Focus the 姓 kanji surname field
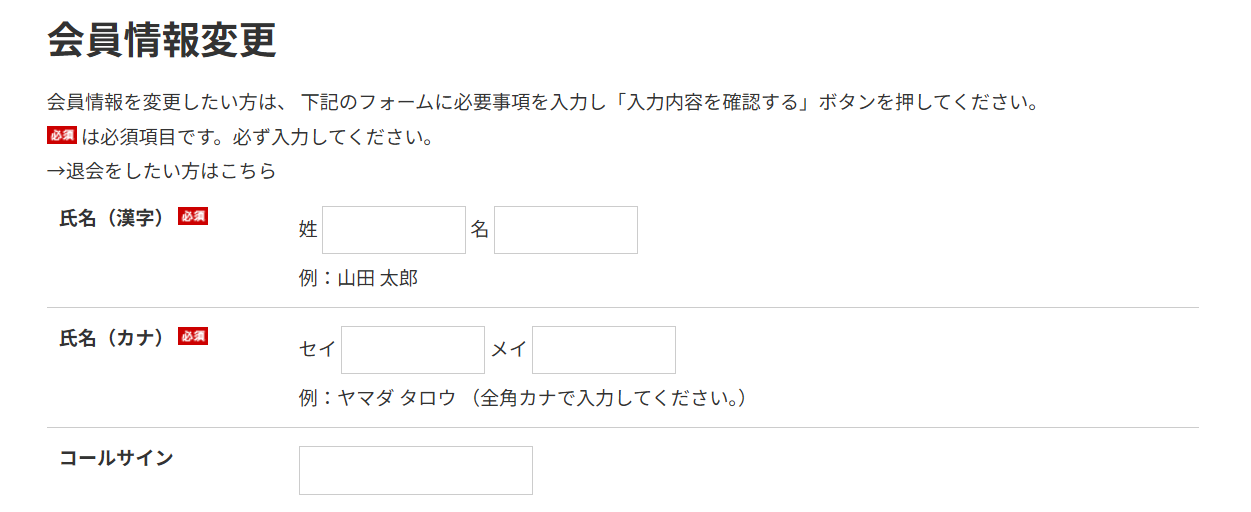Viewport: 1251px width, 512px height. click(394, 230)
